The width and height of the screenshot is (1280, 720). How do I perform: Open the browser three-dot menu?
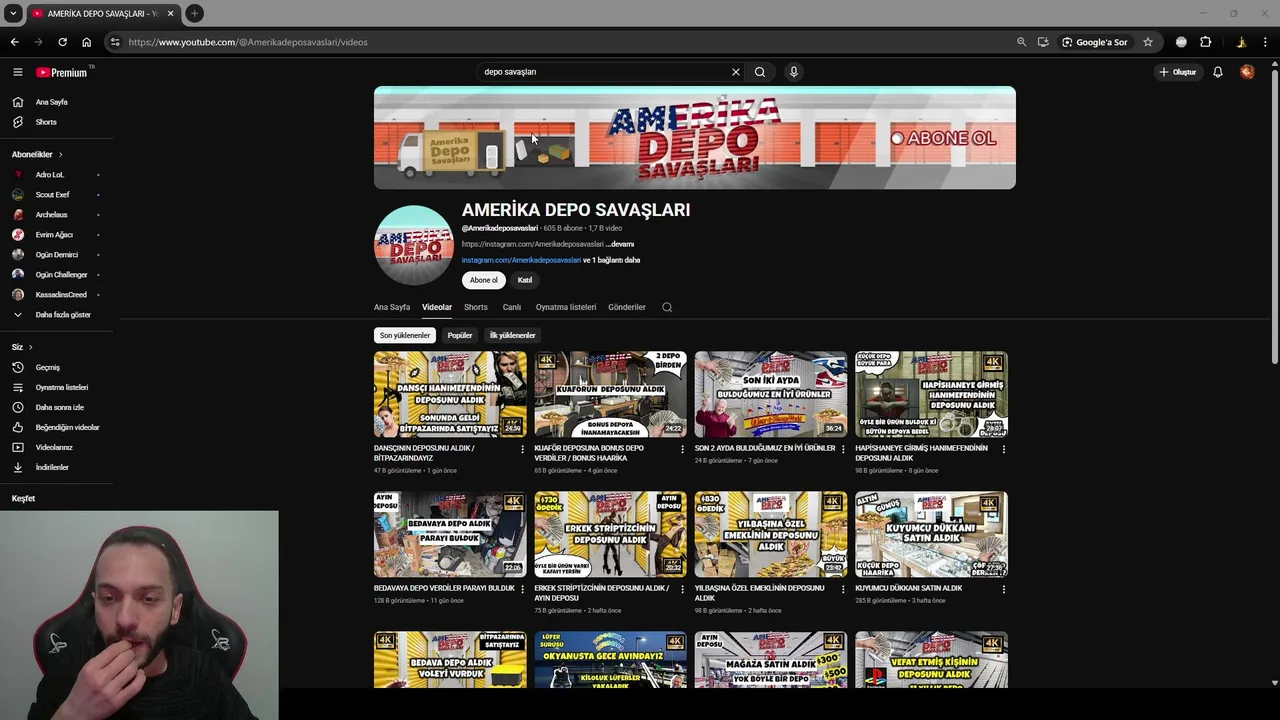tap(1265, 42)
